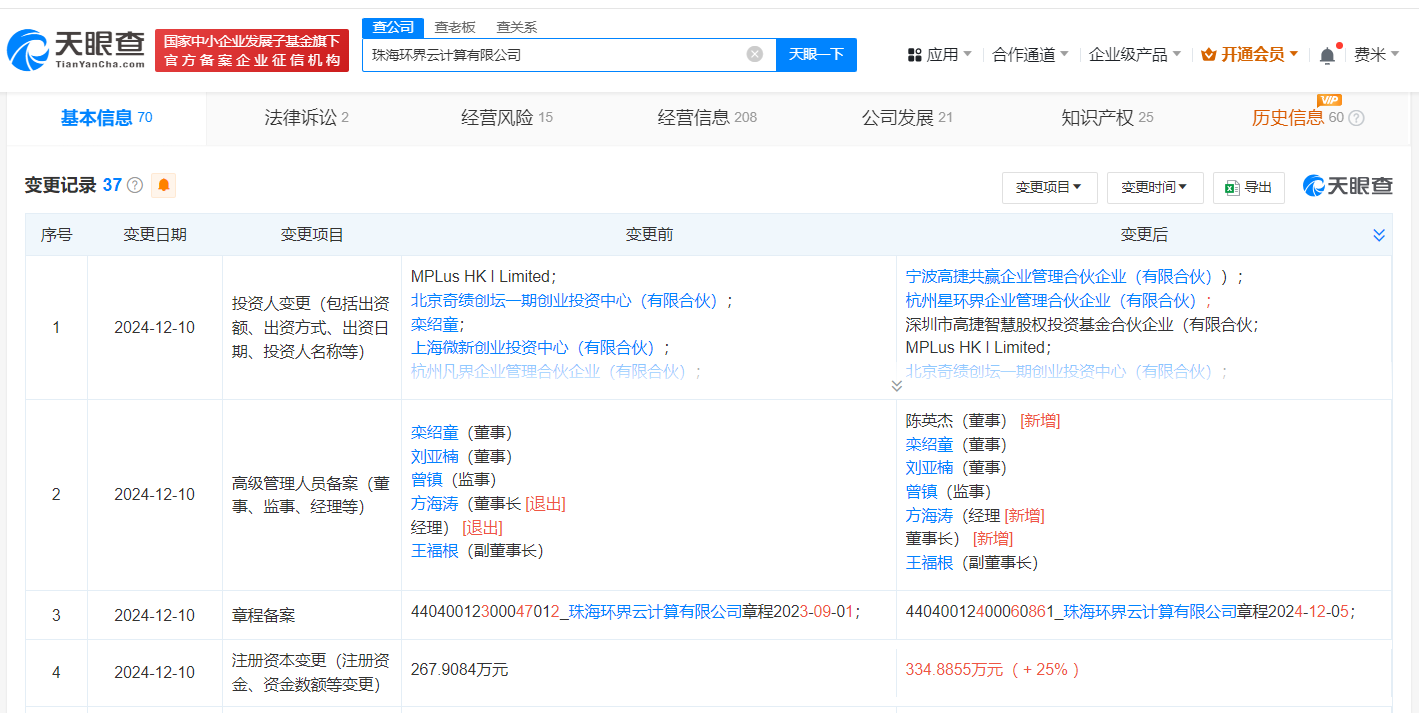Click the help icon beside 历史信息 60
The image size is (1419, 713).
(1356, 118)
